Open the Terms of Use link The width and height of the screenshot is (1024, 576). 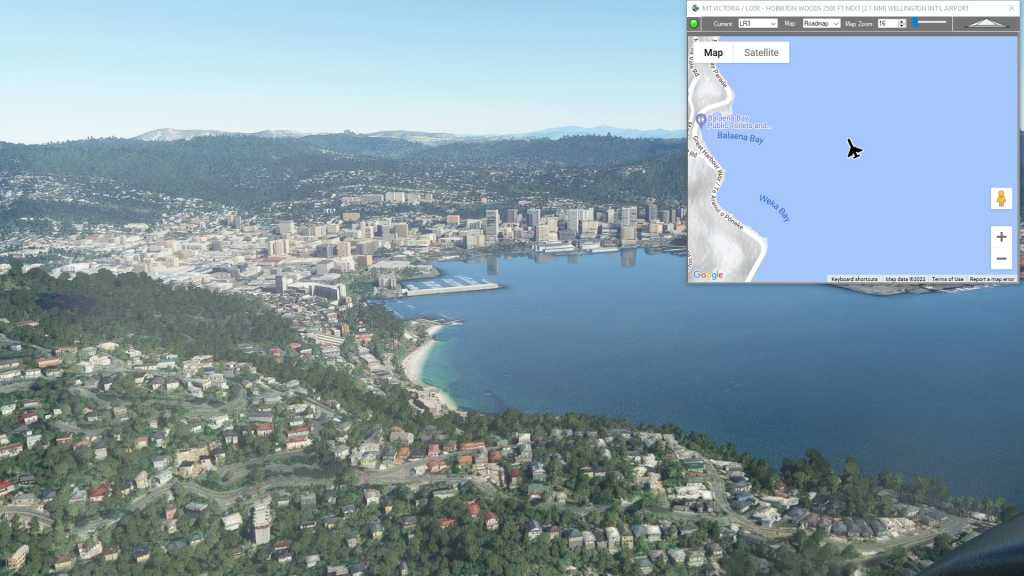(947, 279)
